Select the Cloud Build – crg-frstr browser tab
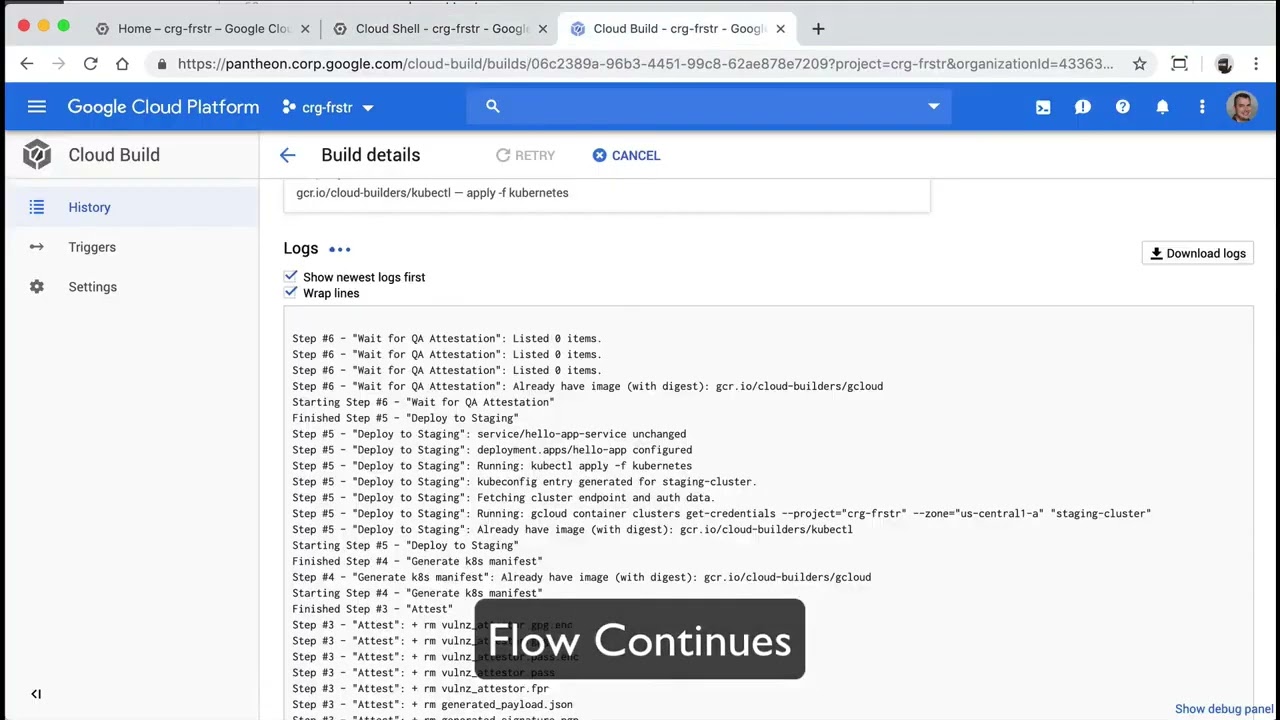The width and height of the screenshot is (1280, 720). coord(679,29)
